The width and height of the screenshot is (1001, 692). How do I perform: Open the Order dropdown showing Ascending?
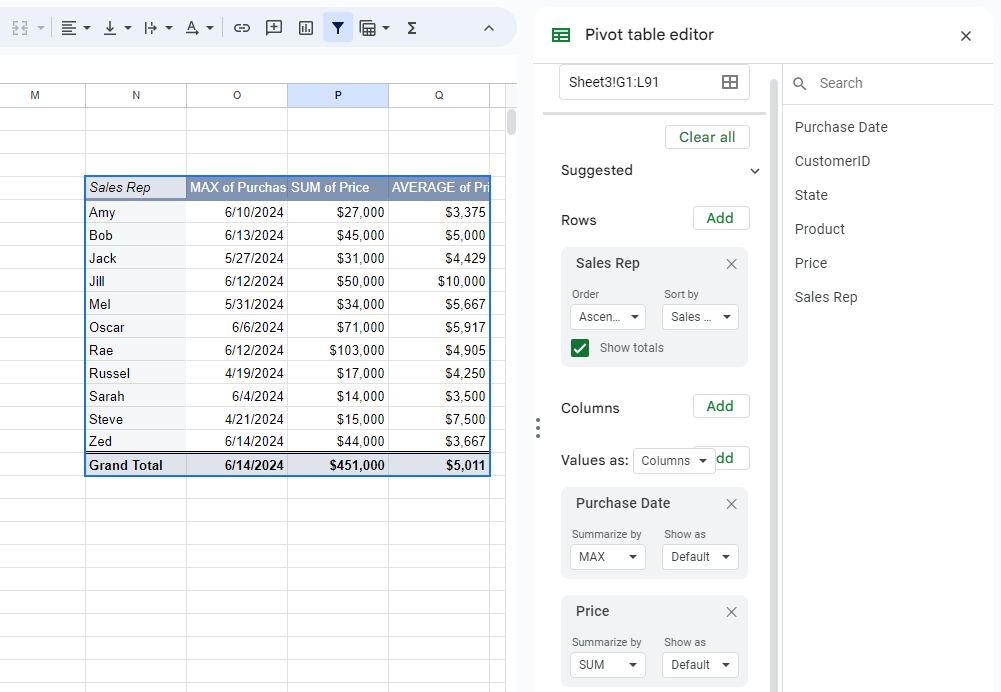[607, 316]
